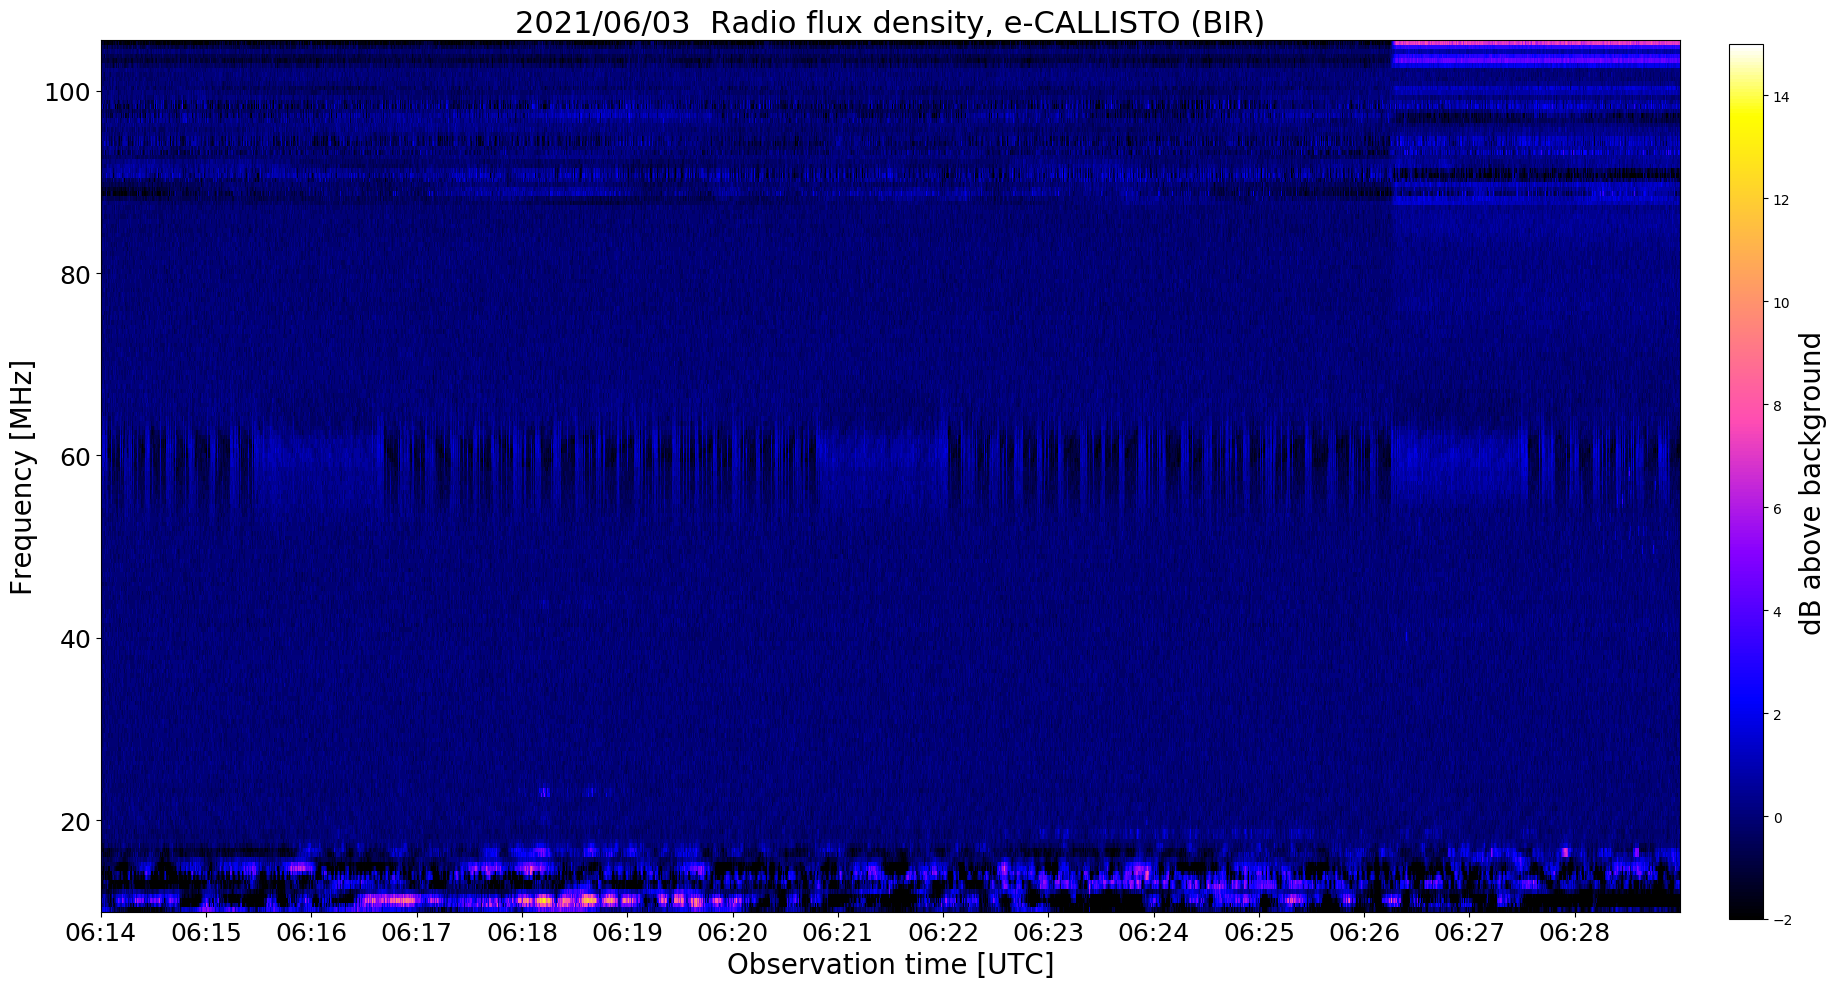Click the colorbar tick label 2
This screenshot has width=1836, height=989.
pos(1777,715)
